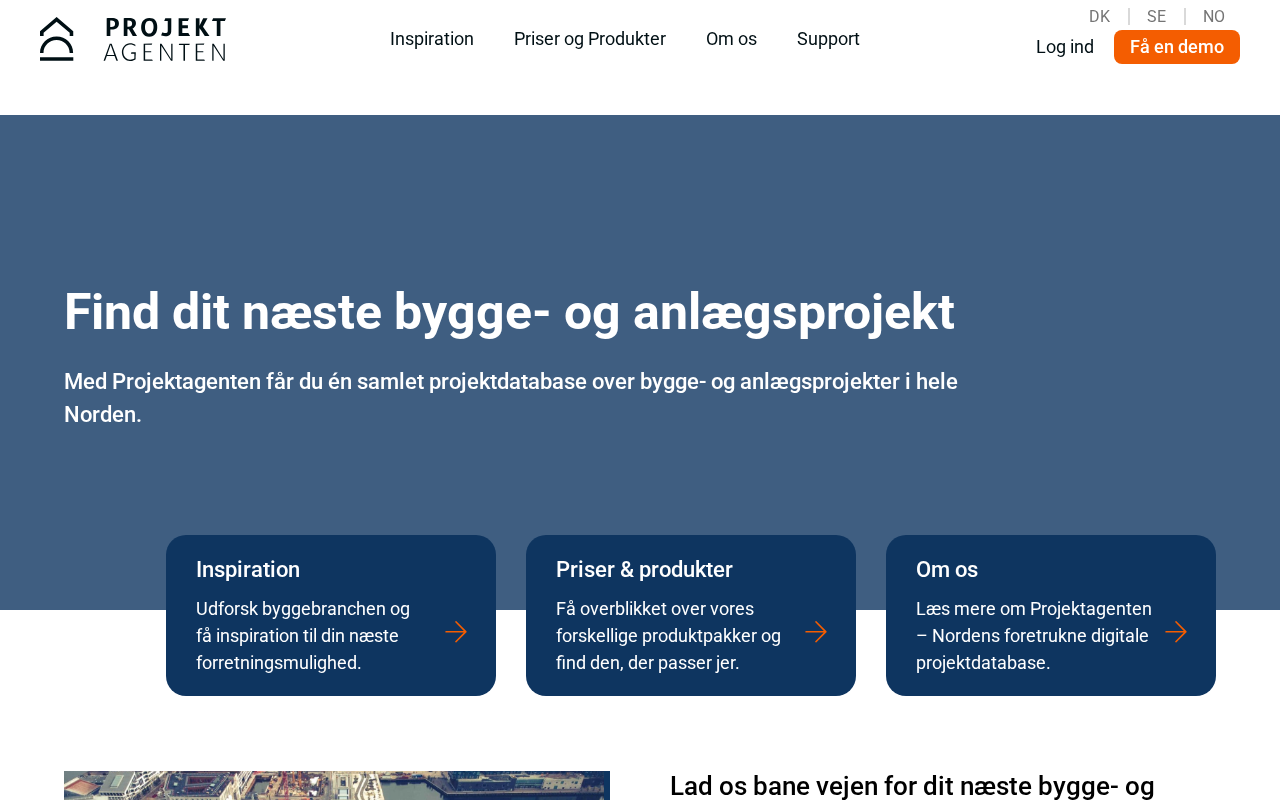Screen dimensions: 1280x800
Task: Click the arrow icon on Inspiration card
Action: tap(456, 632)
